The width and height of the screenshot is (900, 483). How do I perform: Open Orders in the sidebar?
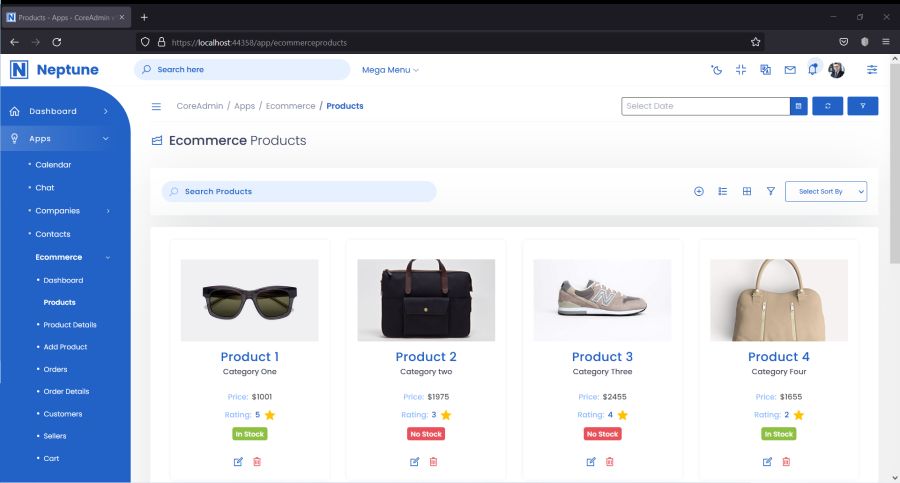click(56, 369)
